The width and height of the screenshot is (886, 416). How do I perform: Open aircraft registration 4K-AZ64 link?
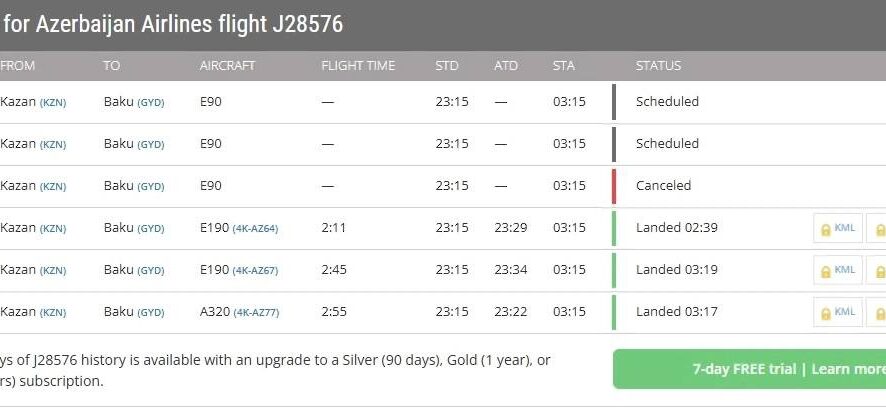(x=255, y=228)
